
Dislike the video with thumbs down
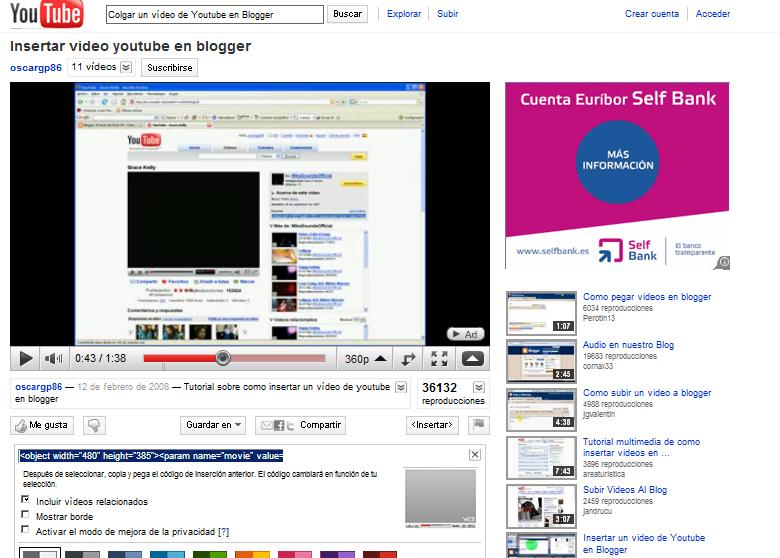pos(94,425)
